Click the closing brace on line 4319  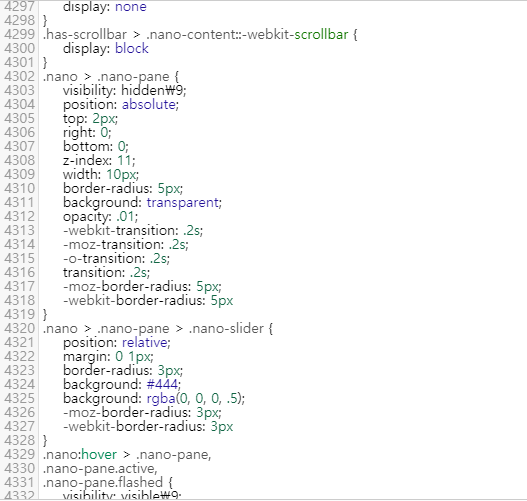45,315
